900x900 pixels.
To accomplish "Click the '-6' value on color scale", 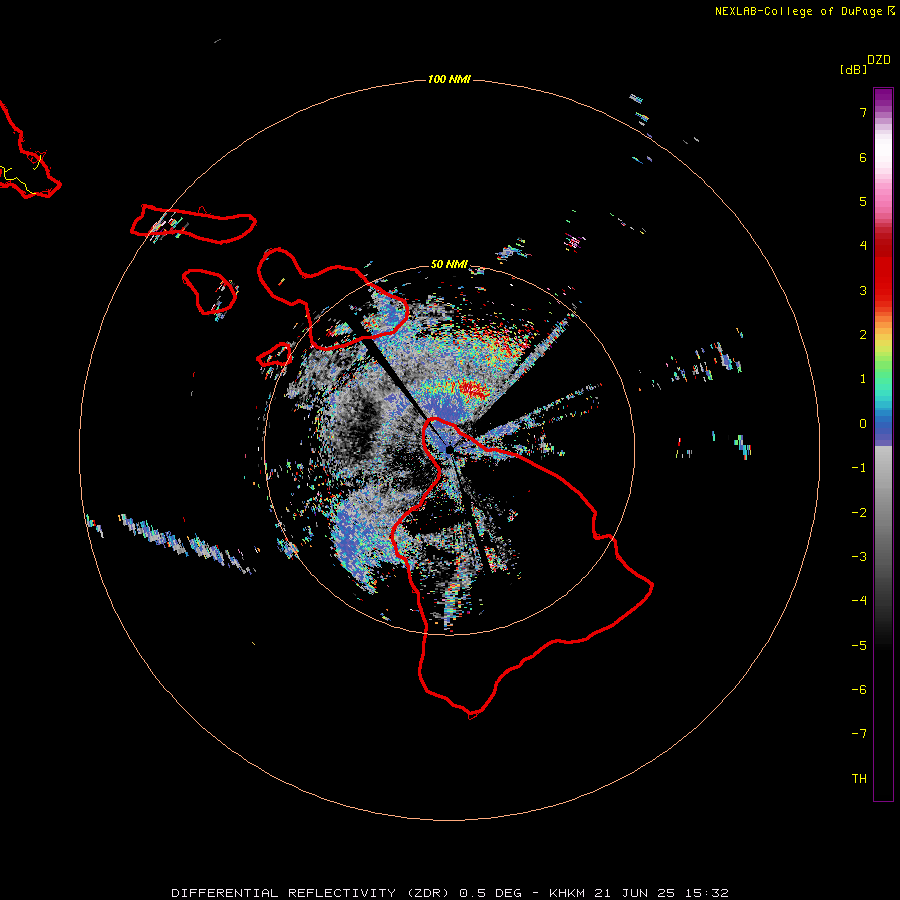I will pos(859,690).
